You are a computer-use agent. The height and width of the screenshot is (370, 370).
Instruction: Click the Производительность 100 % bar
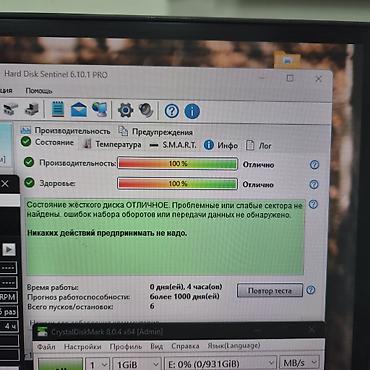pyautogui.click(x=177, y=164)
